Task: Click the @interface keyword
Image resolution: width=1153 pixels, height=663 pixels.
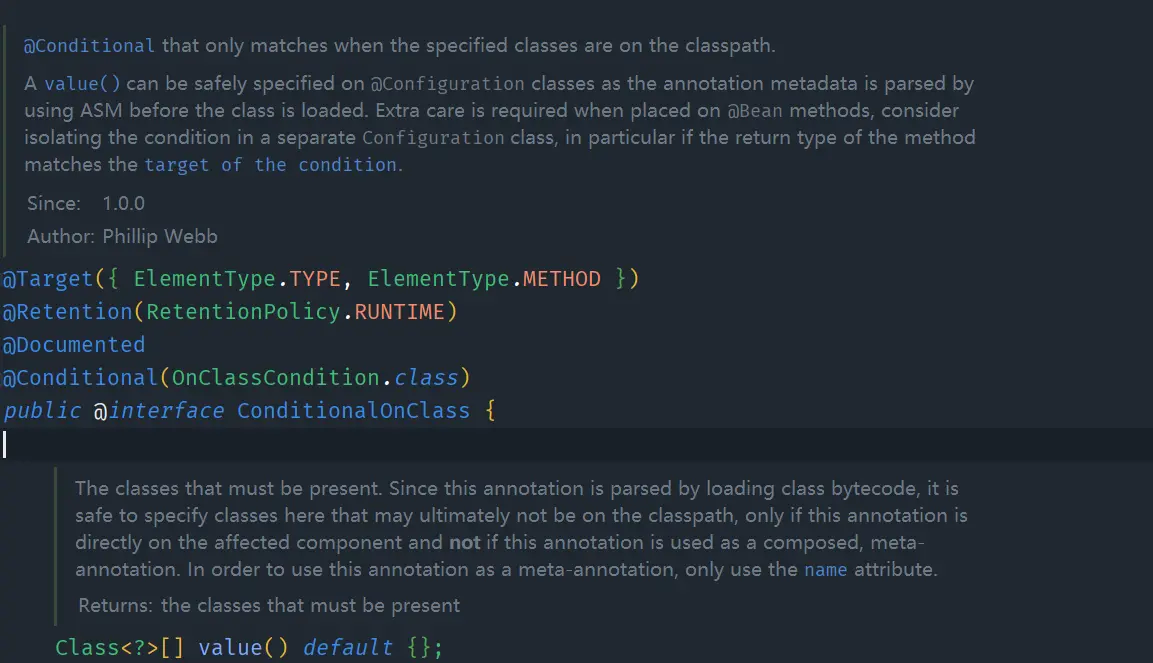Action: 159,411
